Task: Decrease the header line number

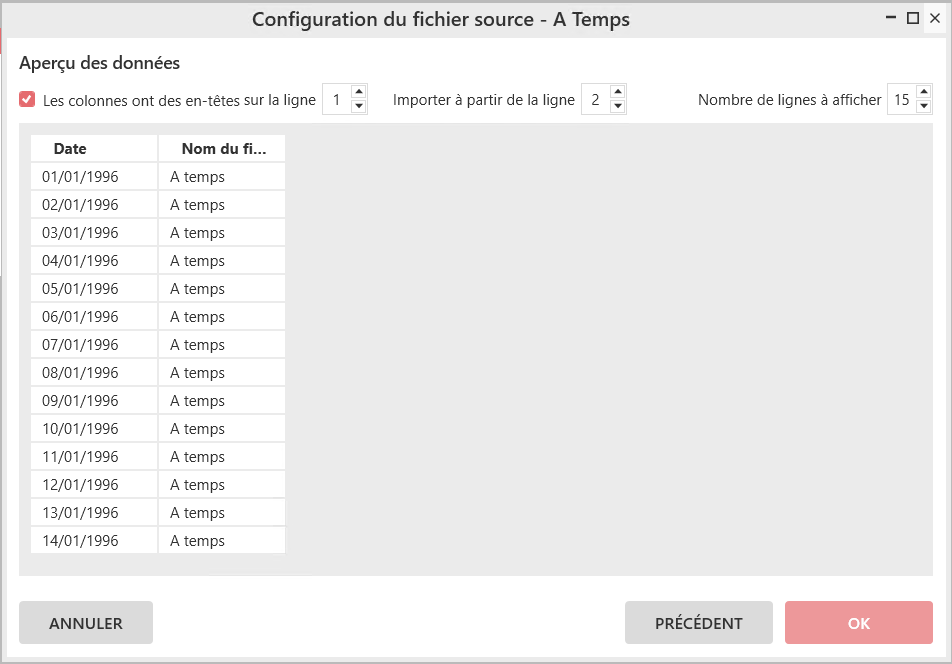Action: click(359, 106)
